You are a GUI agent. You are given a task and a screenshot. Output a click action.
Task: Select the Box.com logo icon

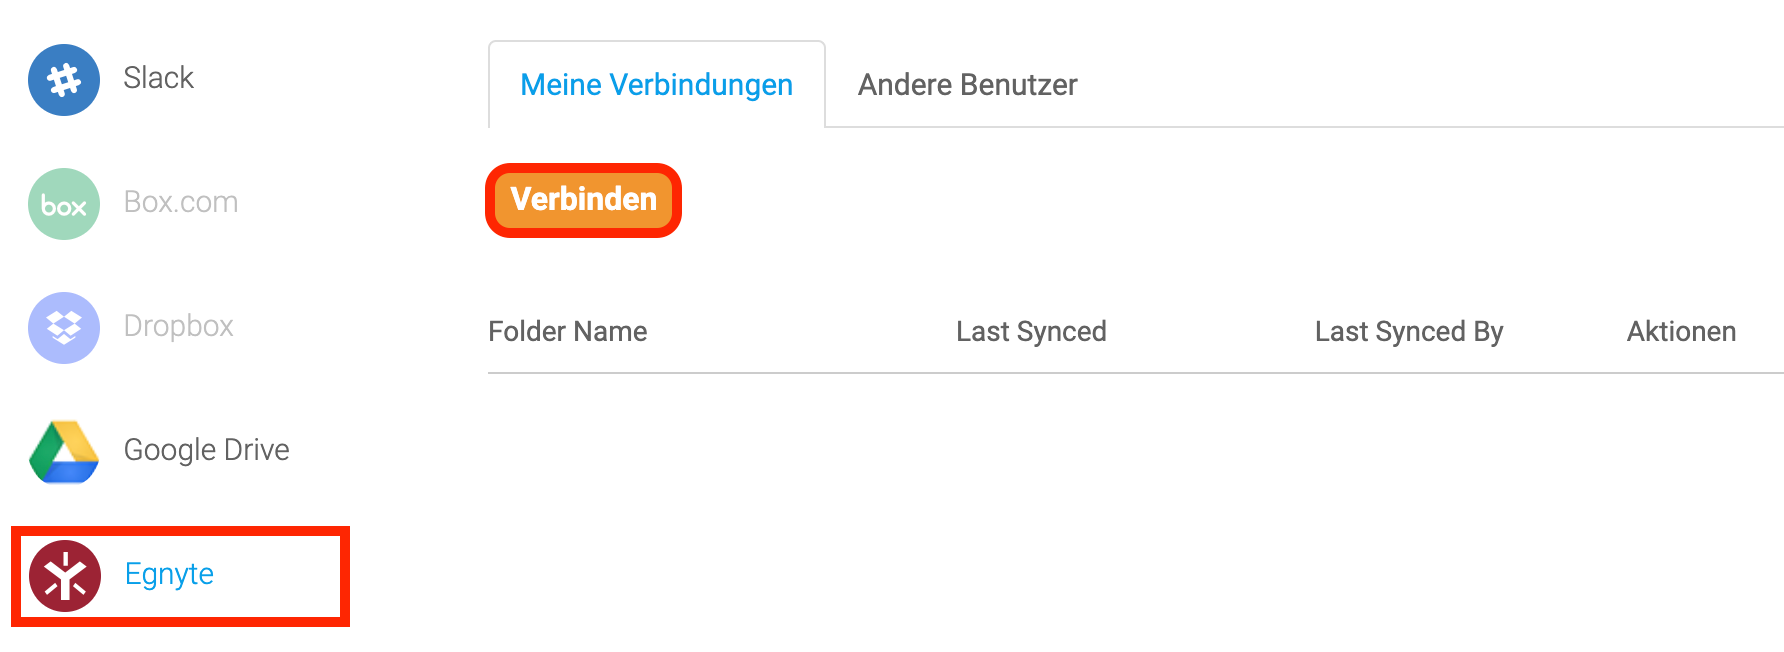click(64, 204)
